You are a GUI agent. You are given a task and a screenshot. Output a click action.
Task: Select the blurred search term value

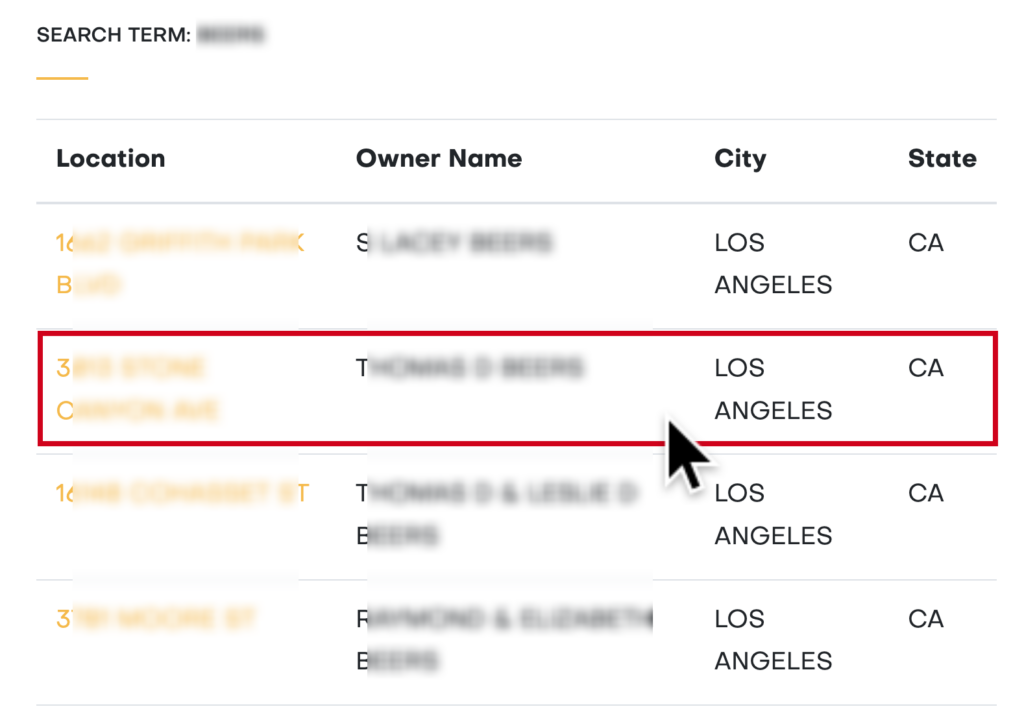231,35
